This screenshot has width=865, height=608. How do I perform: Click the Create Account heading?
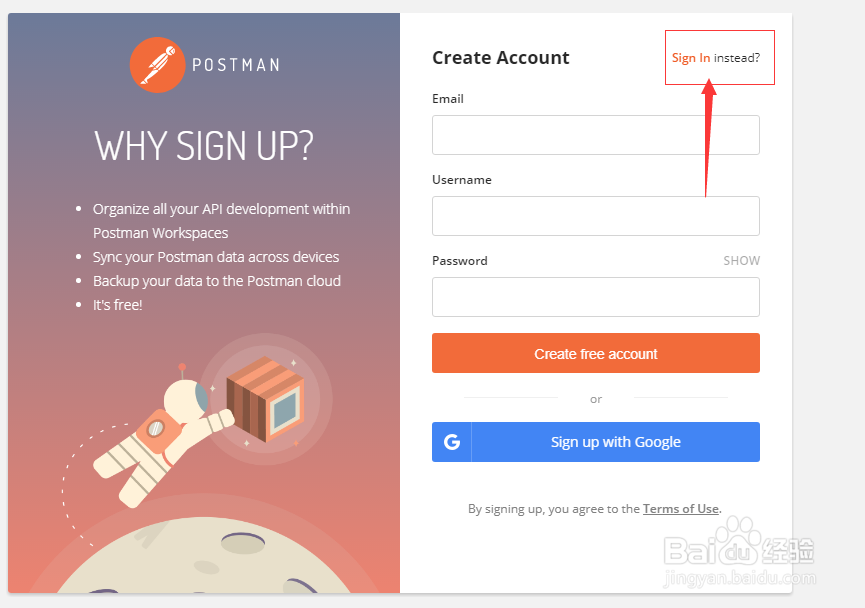(500, 58)
